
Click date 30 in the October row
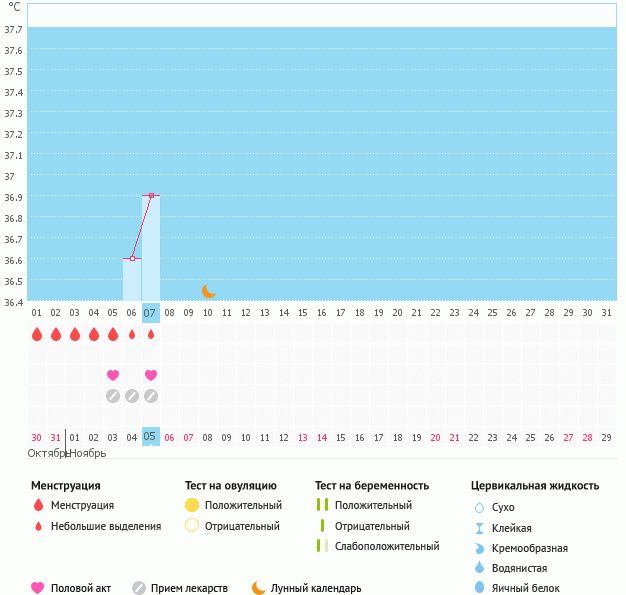[36, 437]
